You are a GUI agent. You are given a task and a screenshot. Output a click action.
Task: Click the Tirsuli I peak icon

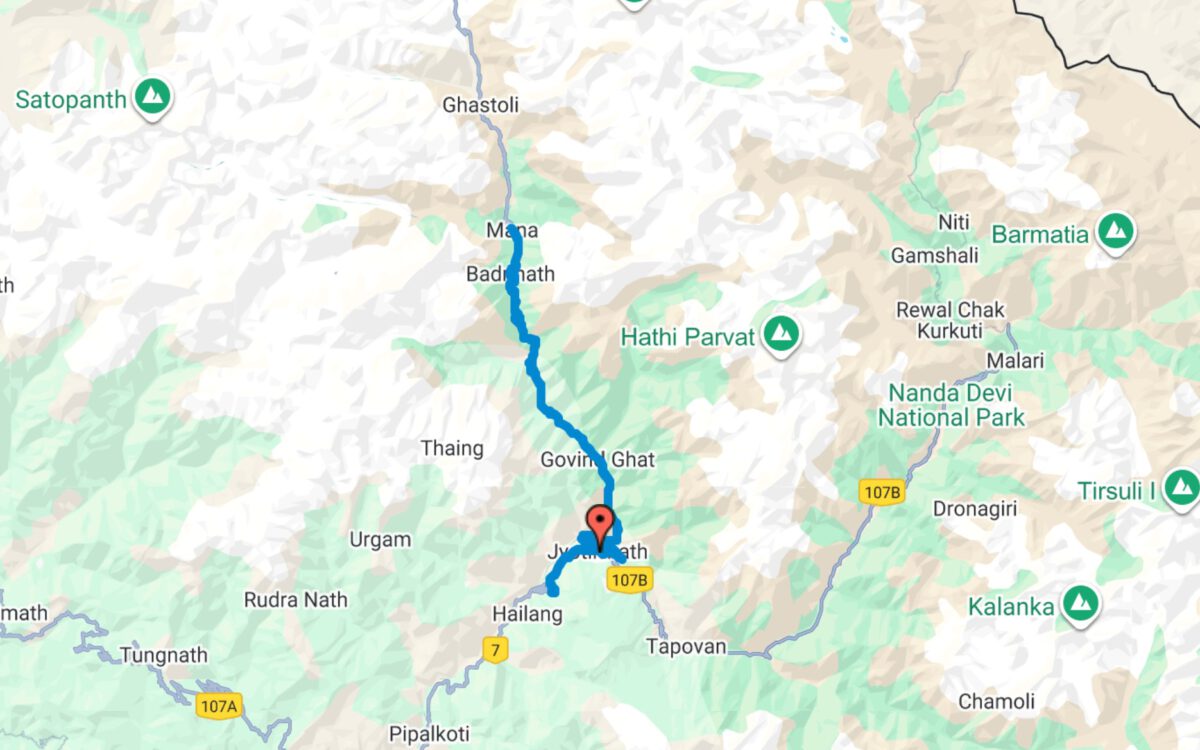[1182, 490]
